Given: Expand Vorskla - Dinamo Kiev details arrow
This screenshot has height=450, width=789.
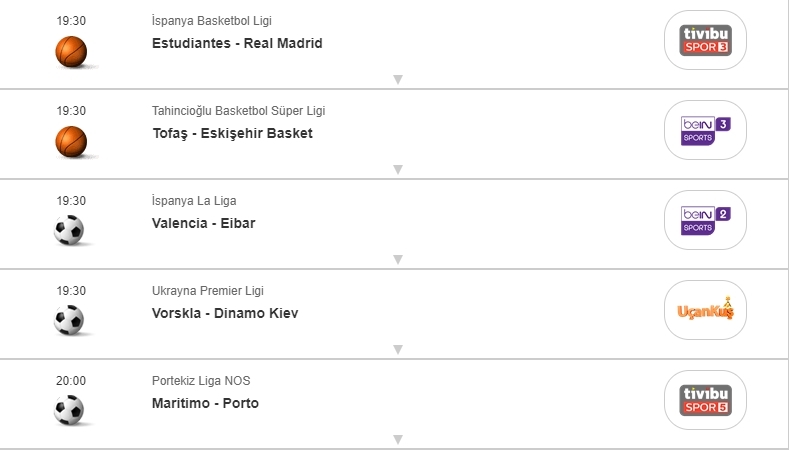Looking at the screenshot, I should point(397,349).
